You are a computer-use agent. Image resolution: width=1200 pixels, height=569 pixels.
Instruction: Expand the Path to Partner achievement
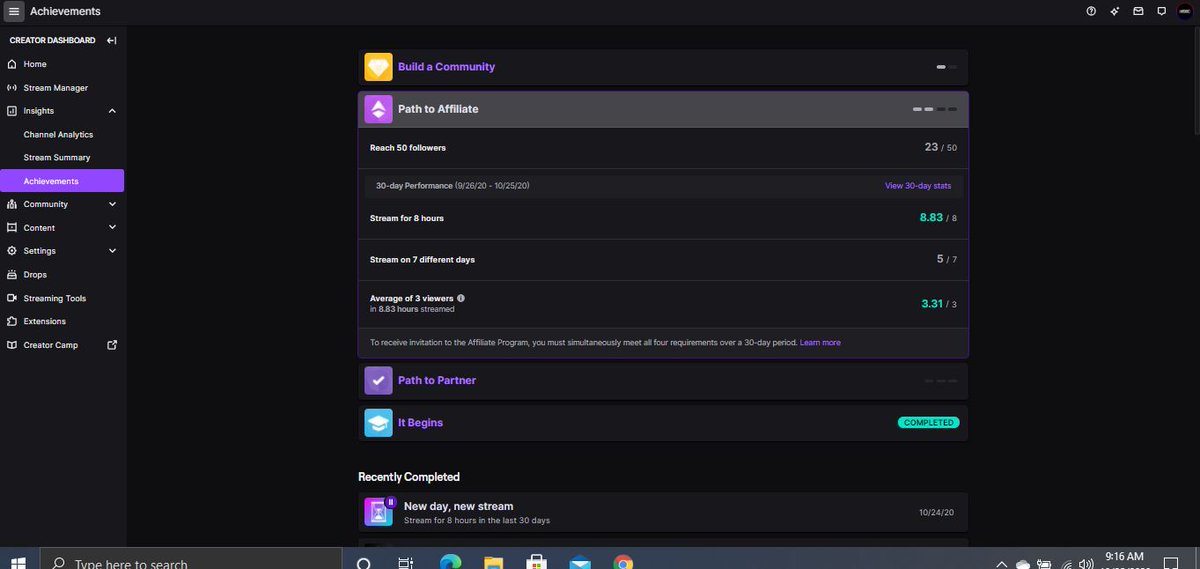pyautogui.click(x=663, y=381)
